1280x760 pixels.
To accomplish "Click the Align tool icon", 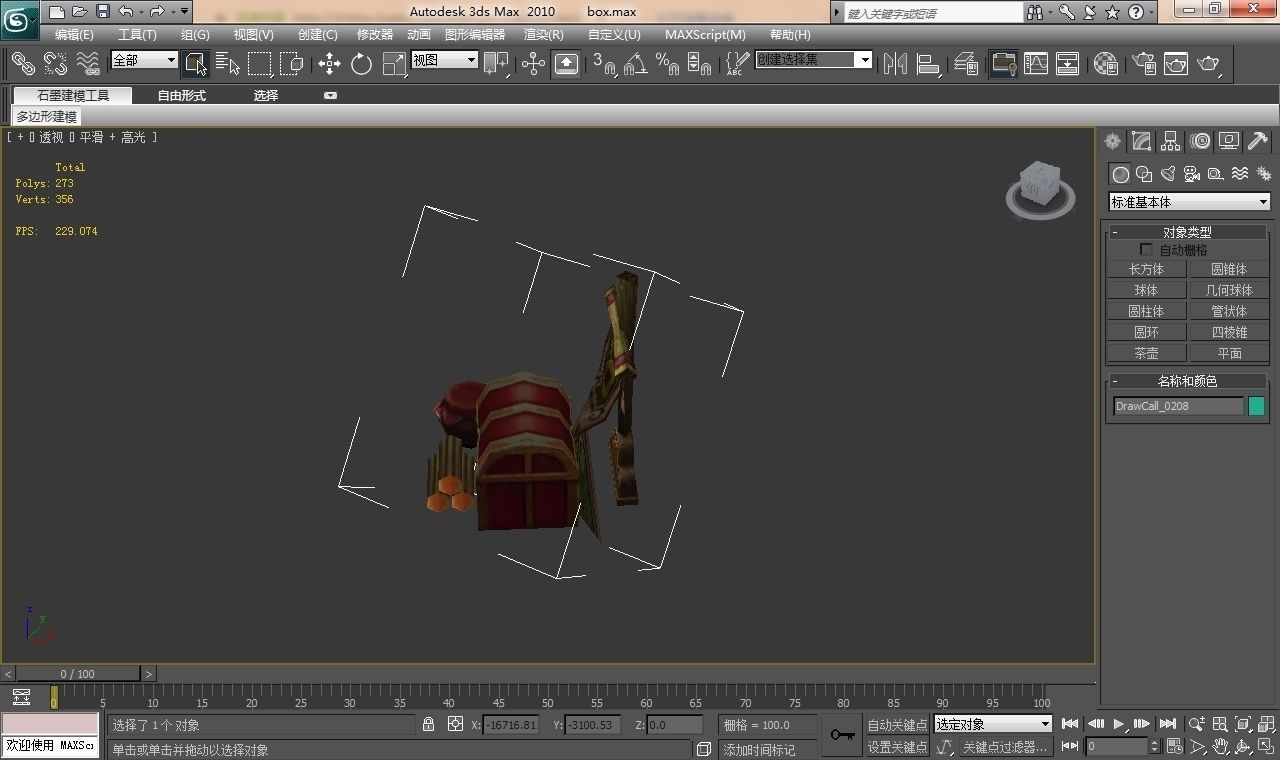I will pyautogui.click(x=928, y=64).
